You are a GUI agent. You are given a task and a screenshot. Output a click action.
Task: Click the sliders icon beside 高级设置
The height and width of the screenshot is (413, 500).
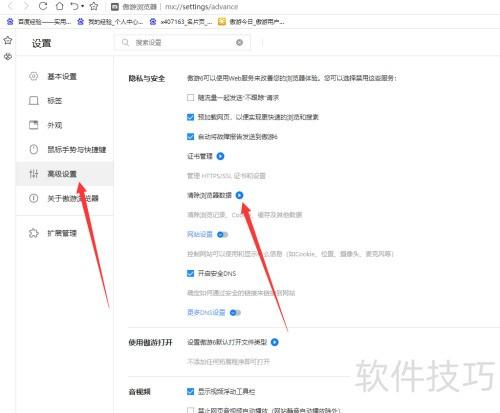pos(34,174)
